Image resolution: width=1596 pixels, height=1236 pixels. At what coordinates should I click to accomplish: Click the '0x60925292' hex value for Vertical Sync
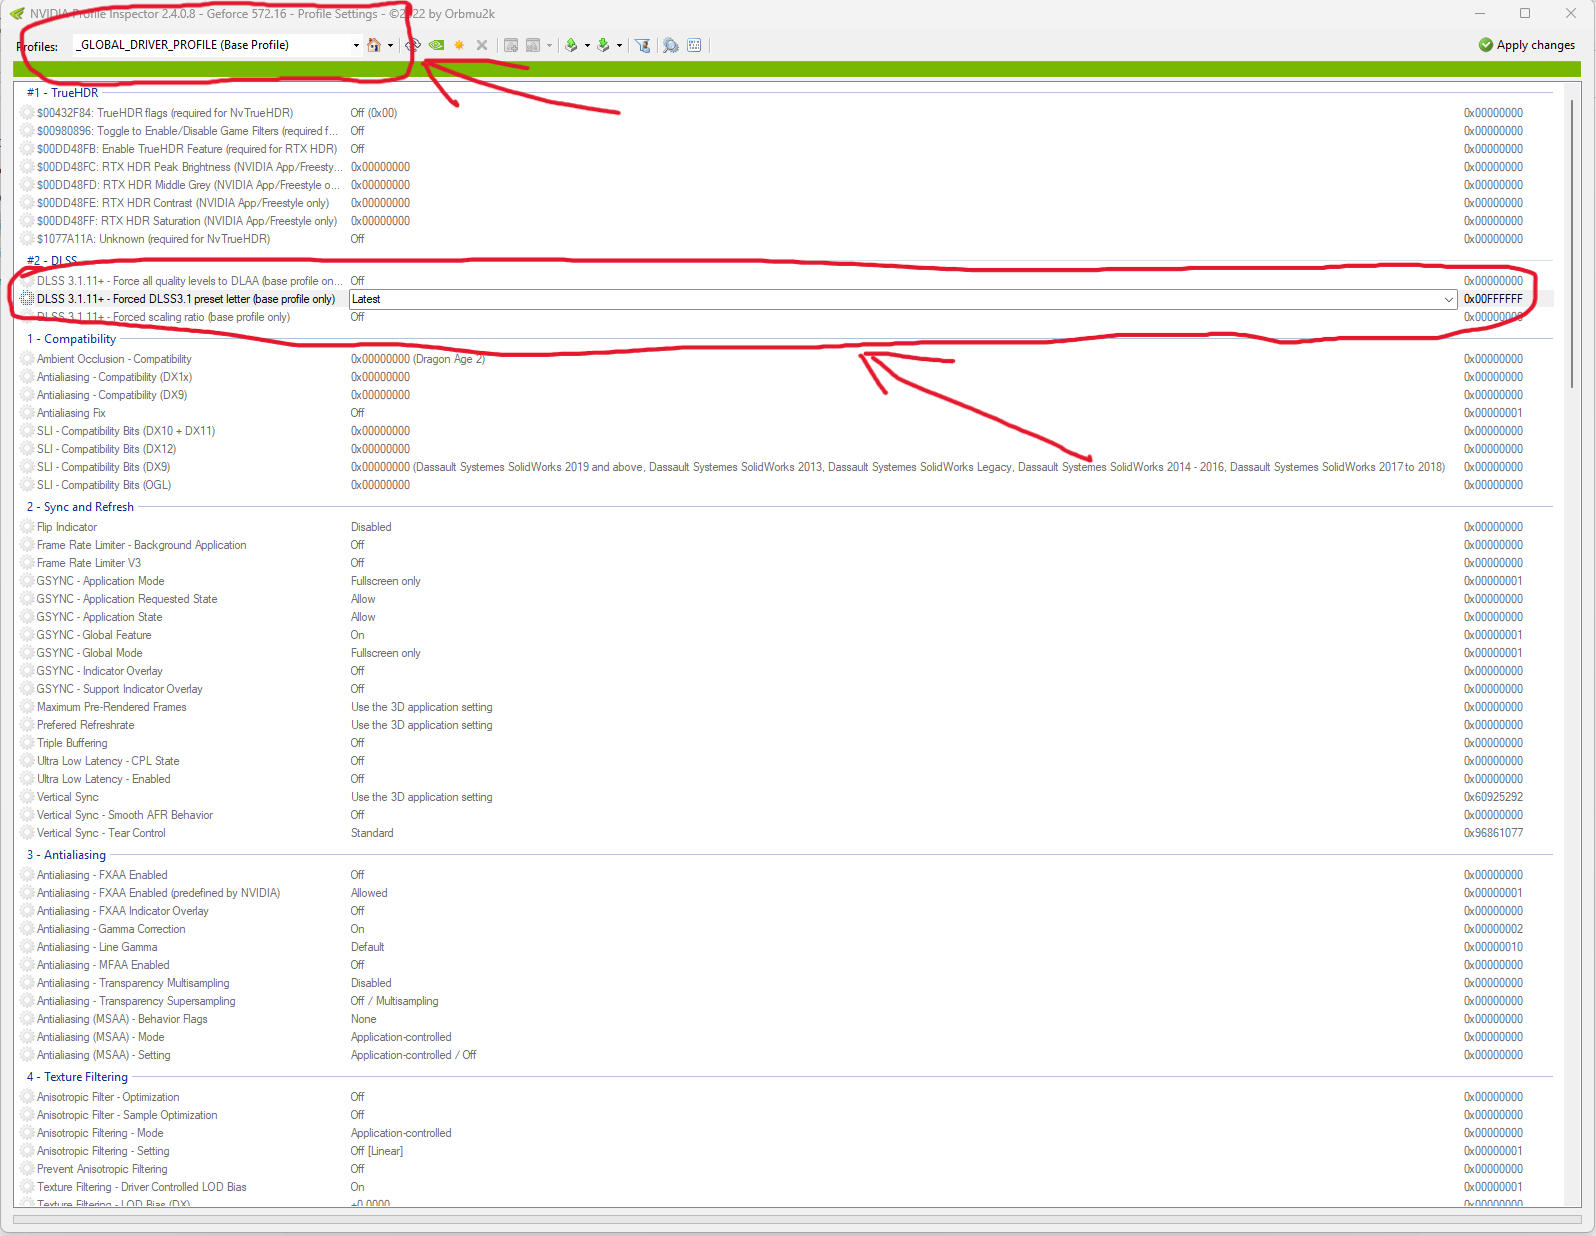(x=1493, y=797)
